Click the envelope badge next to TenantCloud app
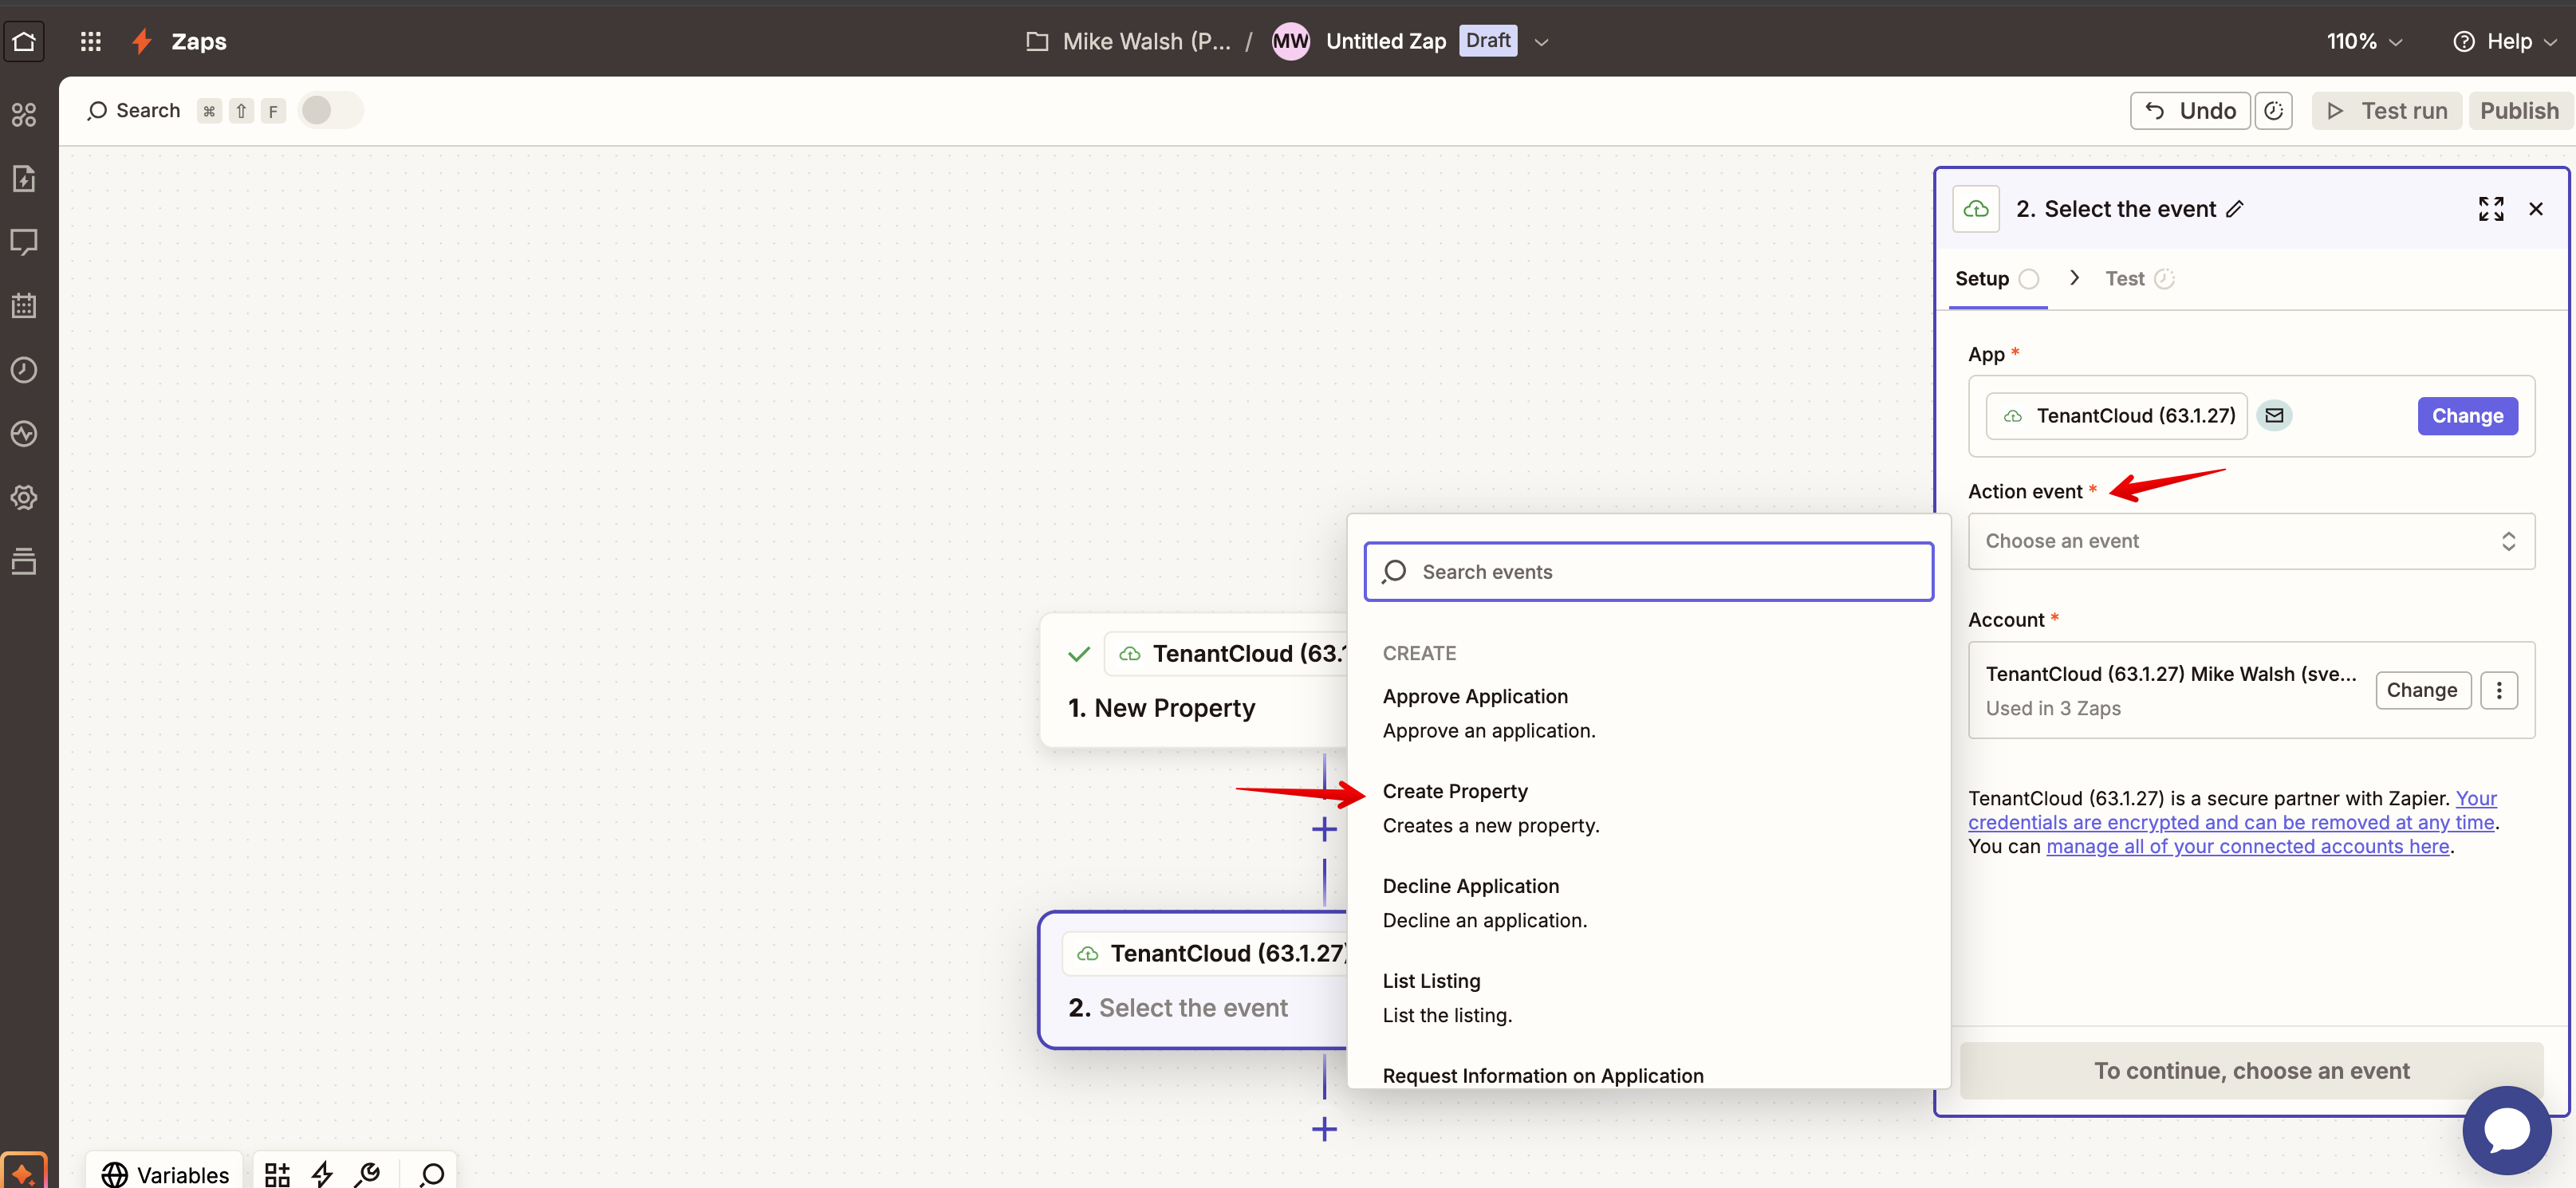Viewport: 2576px width, 1188px height. click(2274, 416)
